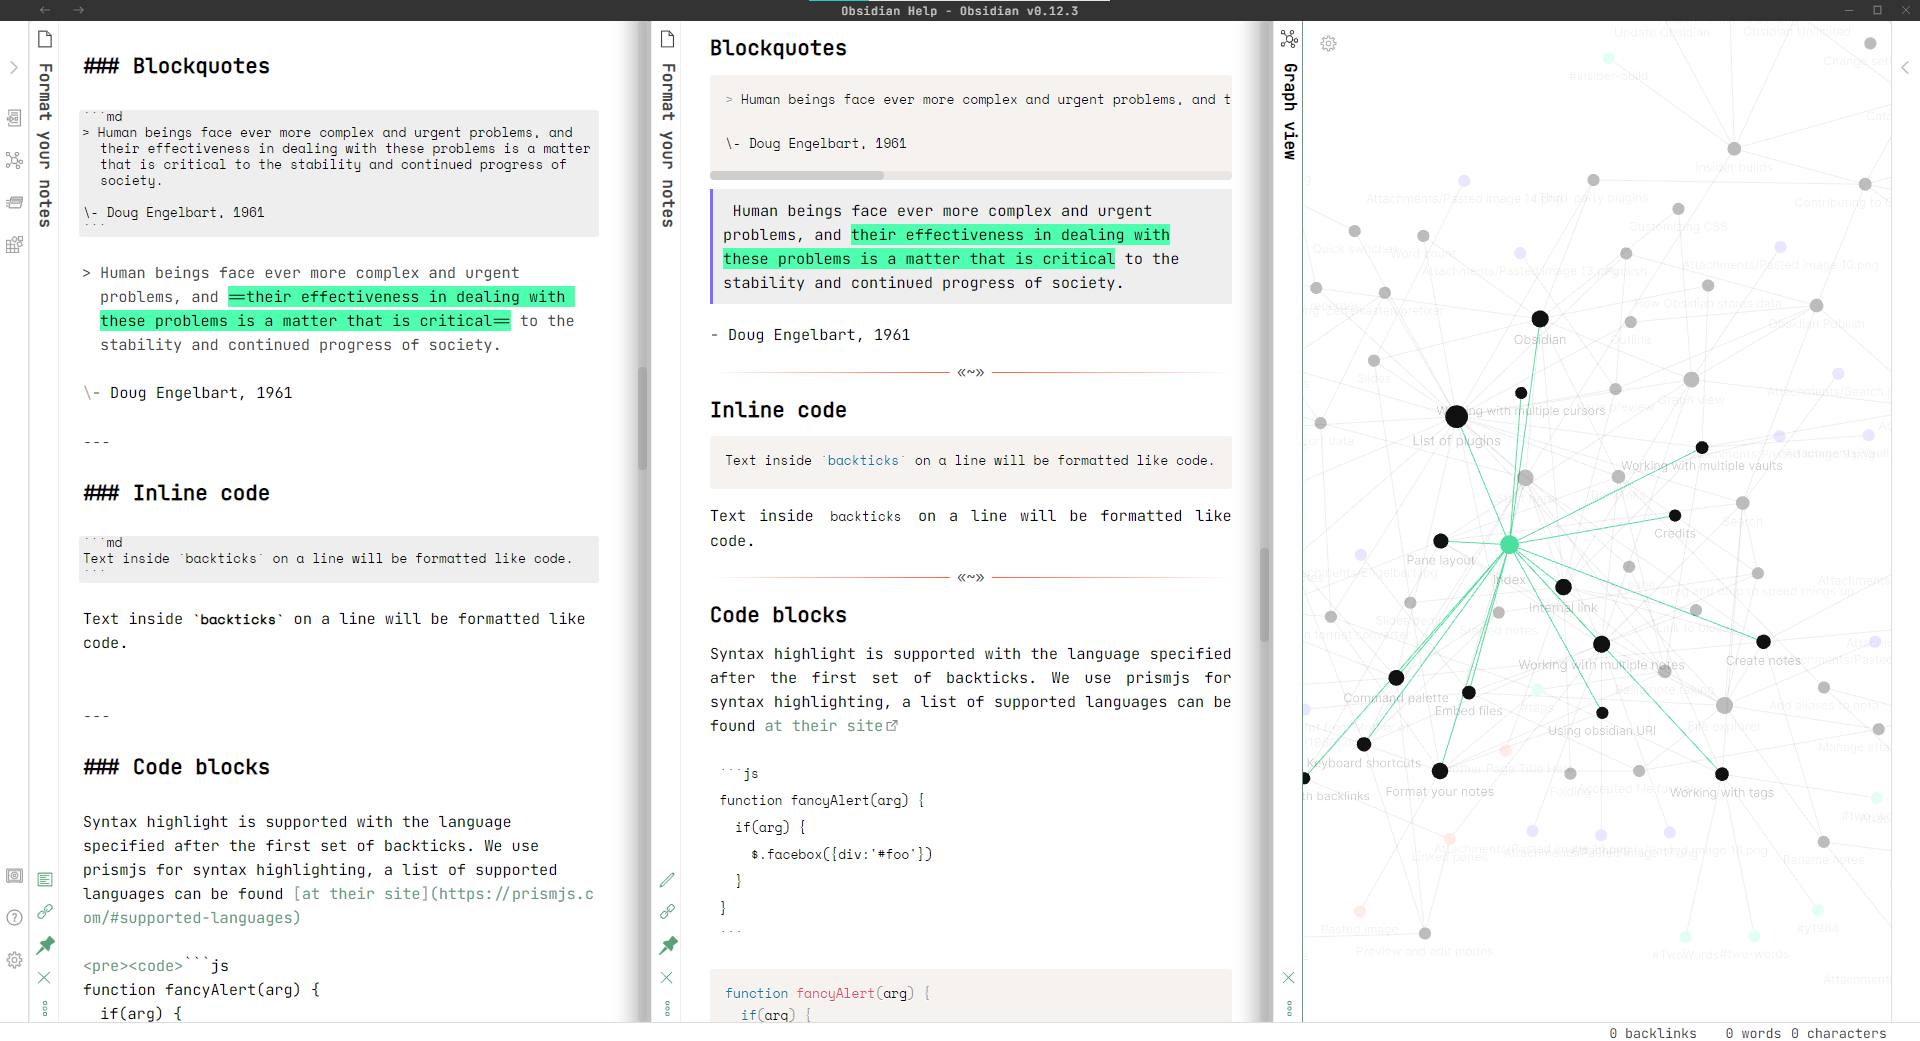1920x1041 pixels.
Task: Select the 'Create notes' graph node
Action: pos(1763,642)
